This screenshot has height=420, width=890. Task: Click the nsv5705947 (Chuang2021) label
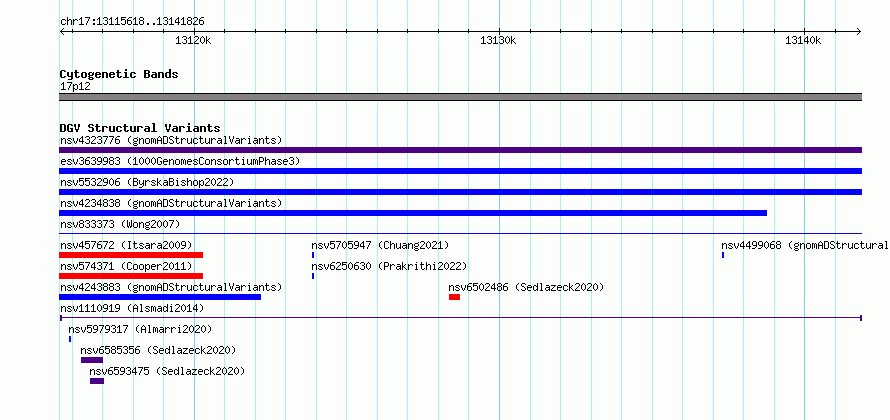pyautogui.click(x=380, y=245)
